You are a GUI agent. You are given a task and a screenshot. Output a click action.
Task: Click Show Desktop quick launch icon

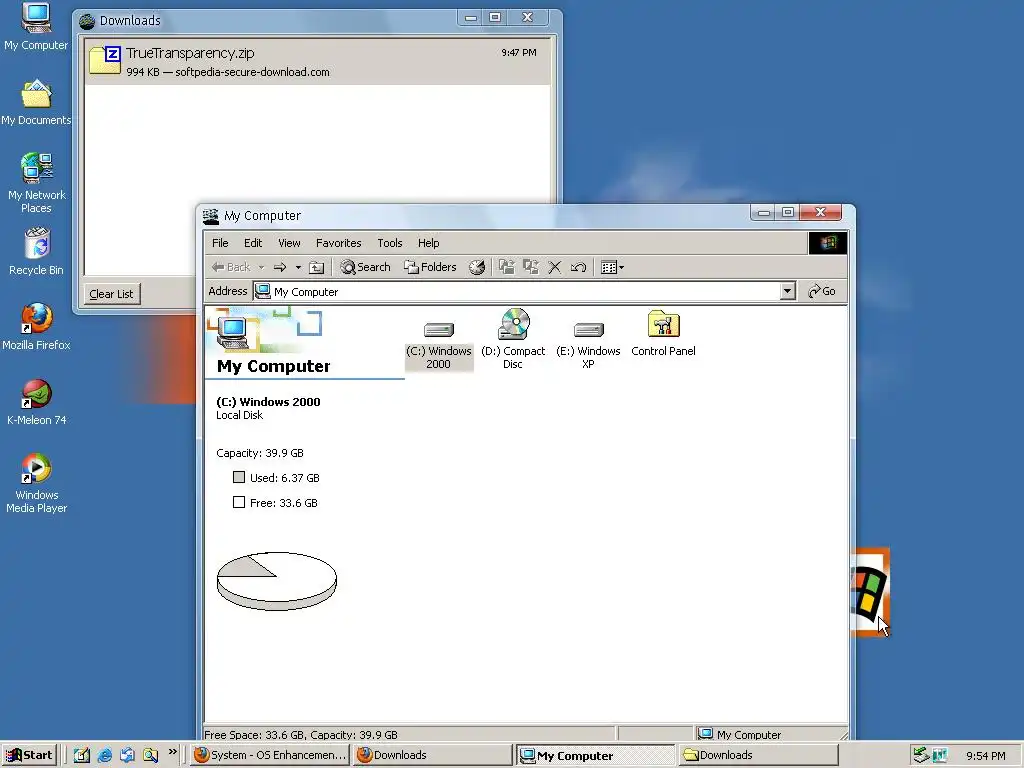pyautogui.click(x=82, y=755)
